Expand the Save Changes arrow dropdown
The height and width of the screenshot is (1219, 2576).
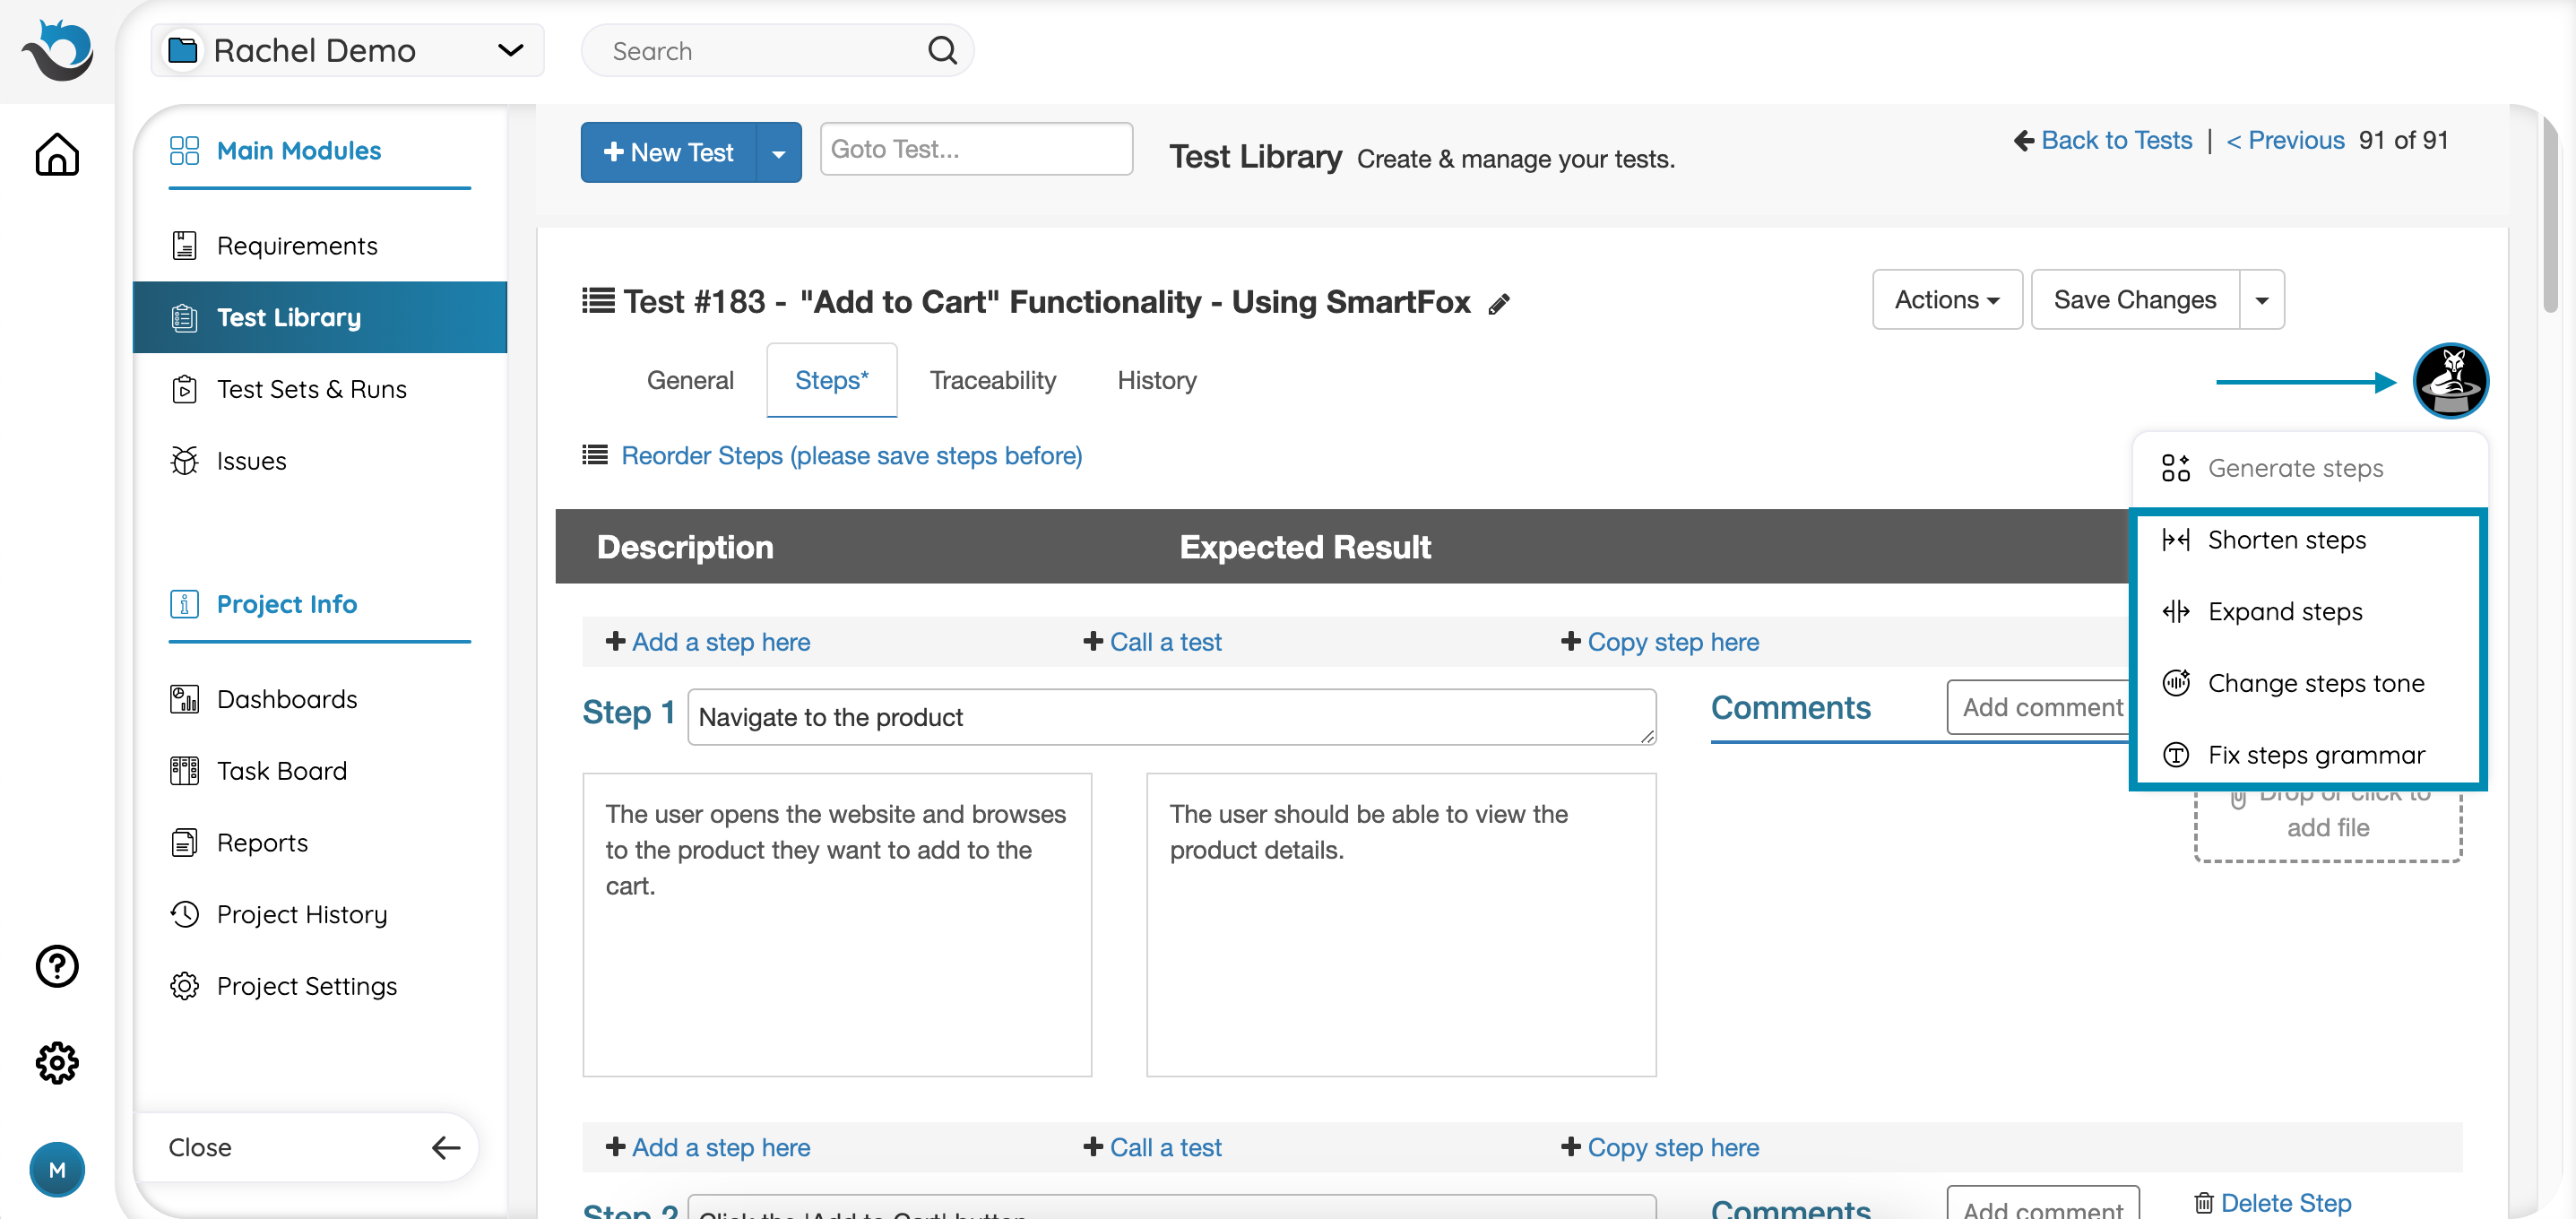click(x=2261, y=299)
